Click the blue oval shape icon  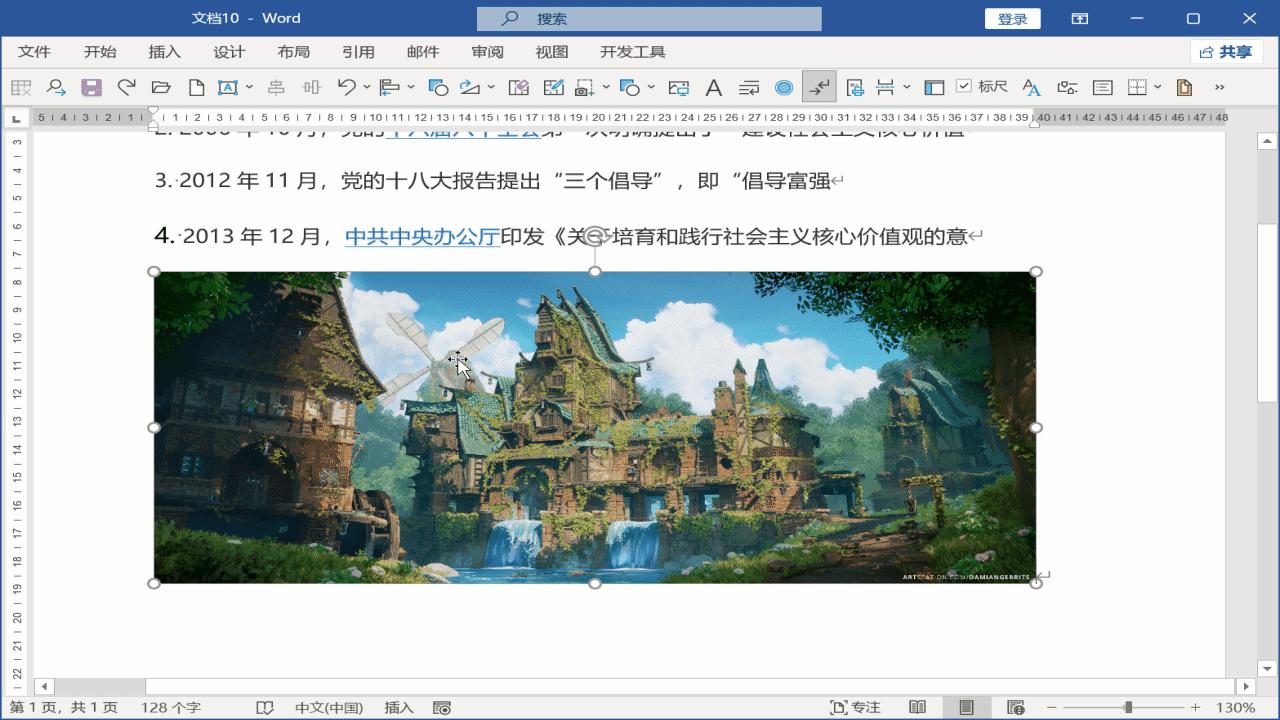[784, 88]
